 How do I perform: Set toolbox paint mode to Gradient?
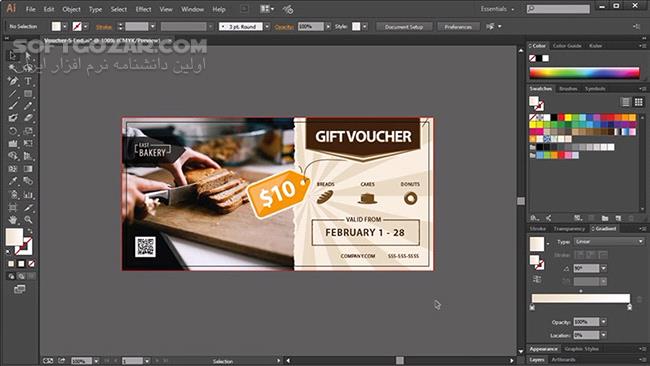click(21, 264)
